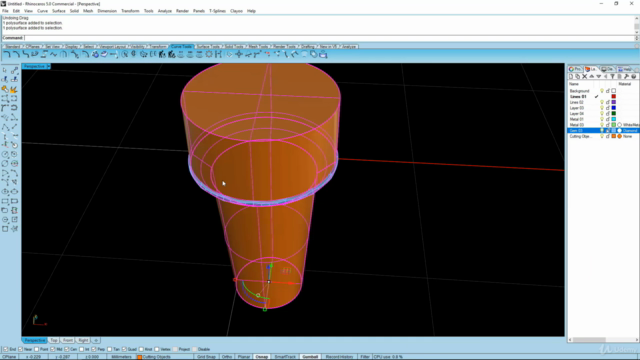Toggle lock icon for Metal 01 layer
This screenshot has height=360, width=640.
(608, 119)
